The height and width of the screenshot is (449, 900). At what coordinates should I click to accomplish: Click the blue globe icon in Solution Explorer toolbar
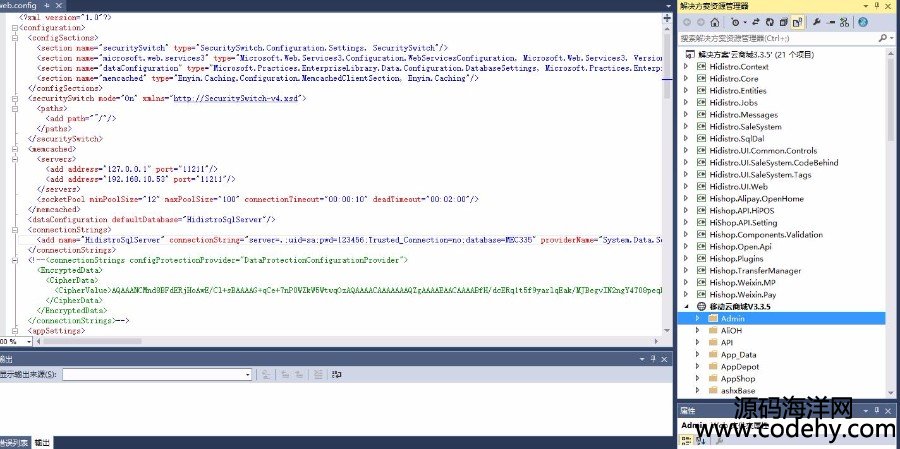point(863,22)
